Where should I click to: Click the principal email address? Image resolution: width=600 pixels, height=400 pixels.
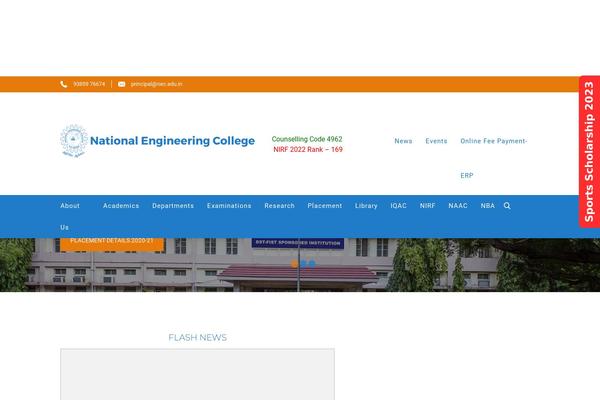(x=157, y=84)
